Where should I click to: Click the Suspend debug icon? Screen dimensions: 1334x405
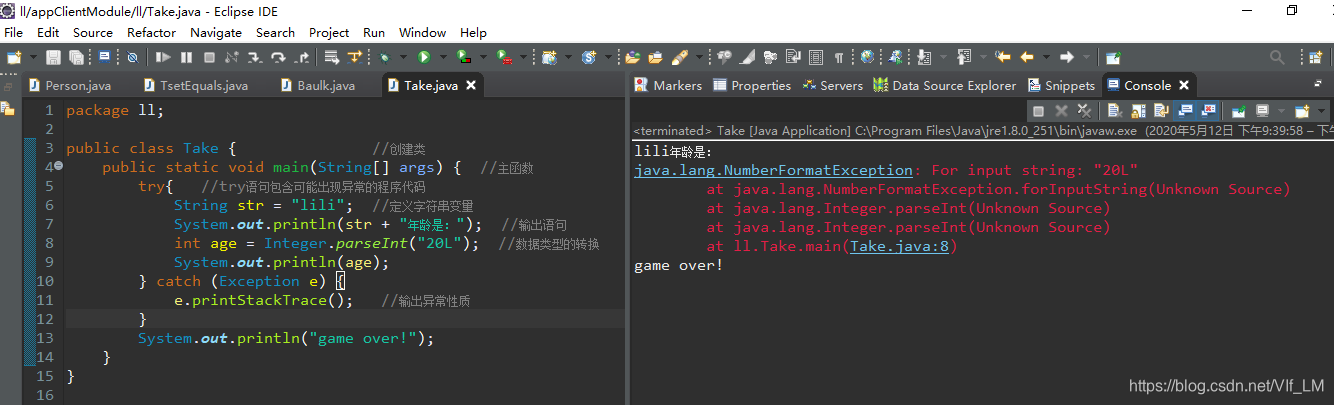186,57
